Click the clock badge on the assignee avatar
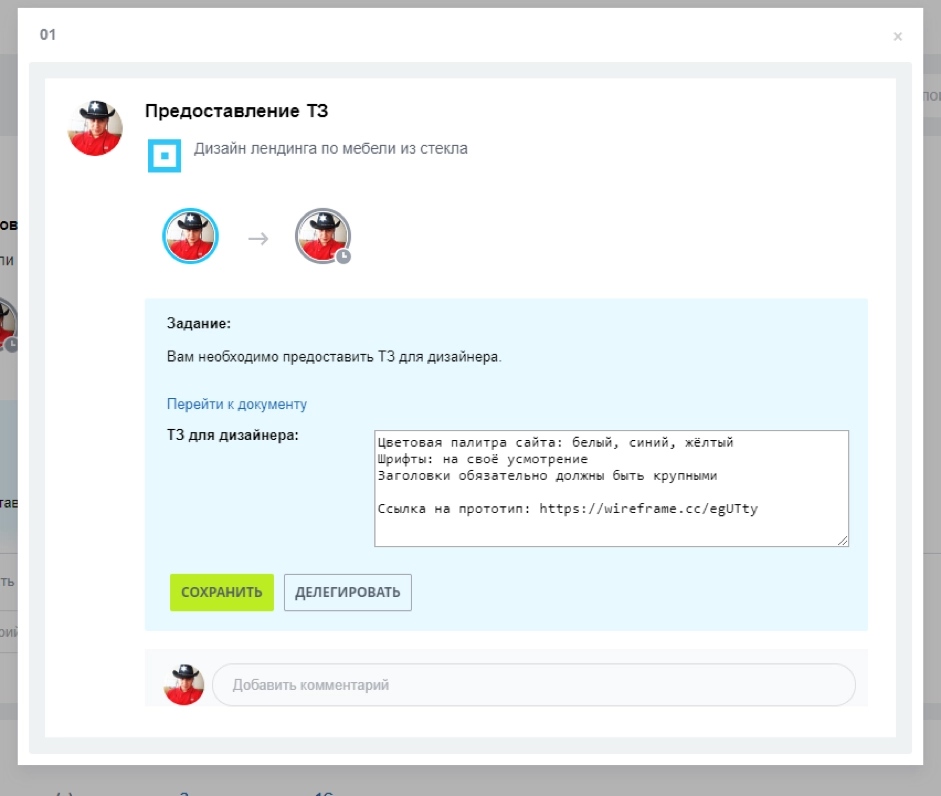Image resolution: width=941 pixels, height=796 pixels. (x=343, y=257)
